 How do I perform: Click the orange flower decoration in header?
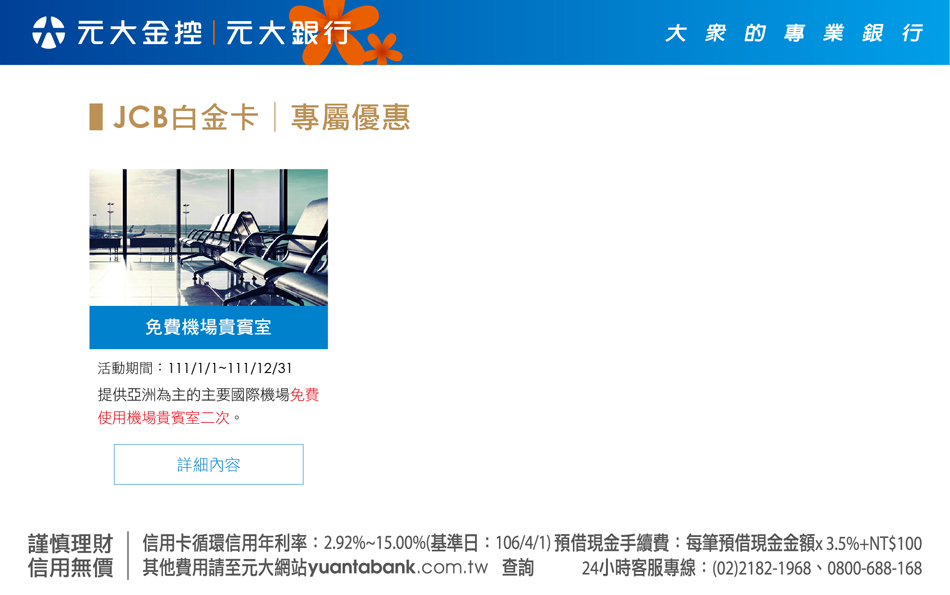tap(331, 29)
